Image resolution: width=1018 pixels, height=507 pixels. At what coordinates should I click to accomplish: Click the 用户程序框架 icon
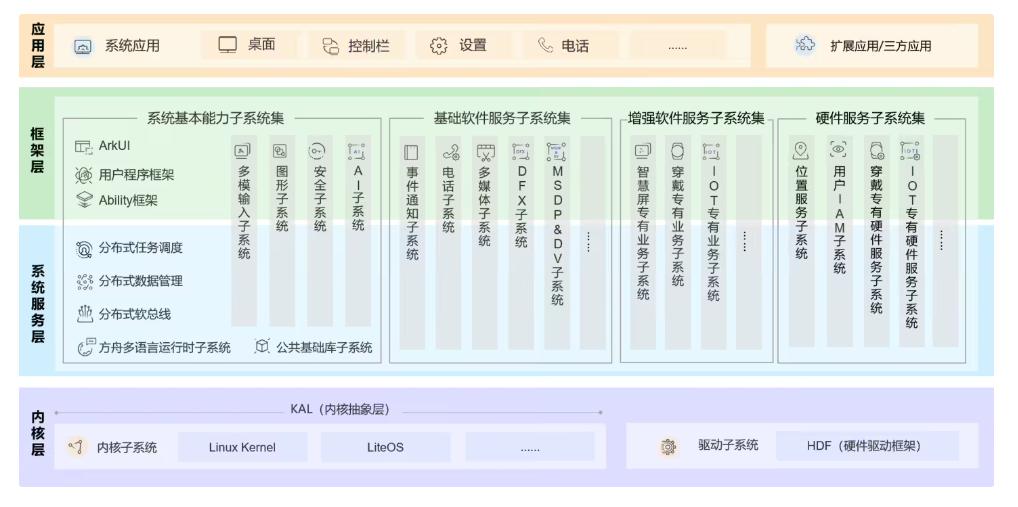84,175
